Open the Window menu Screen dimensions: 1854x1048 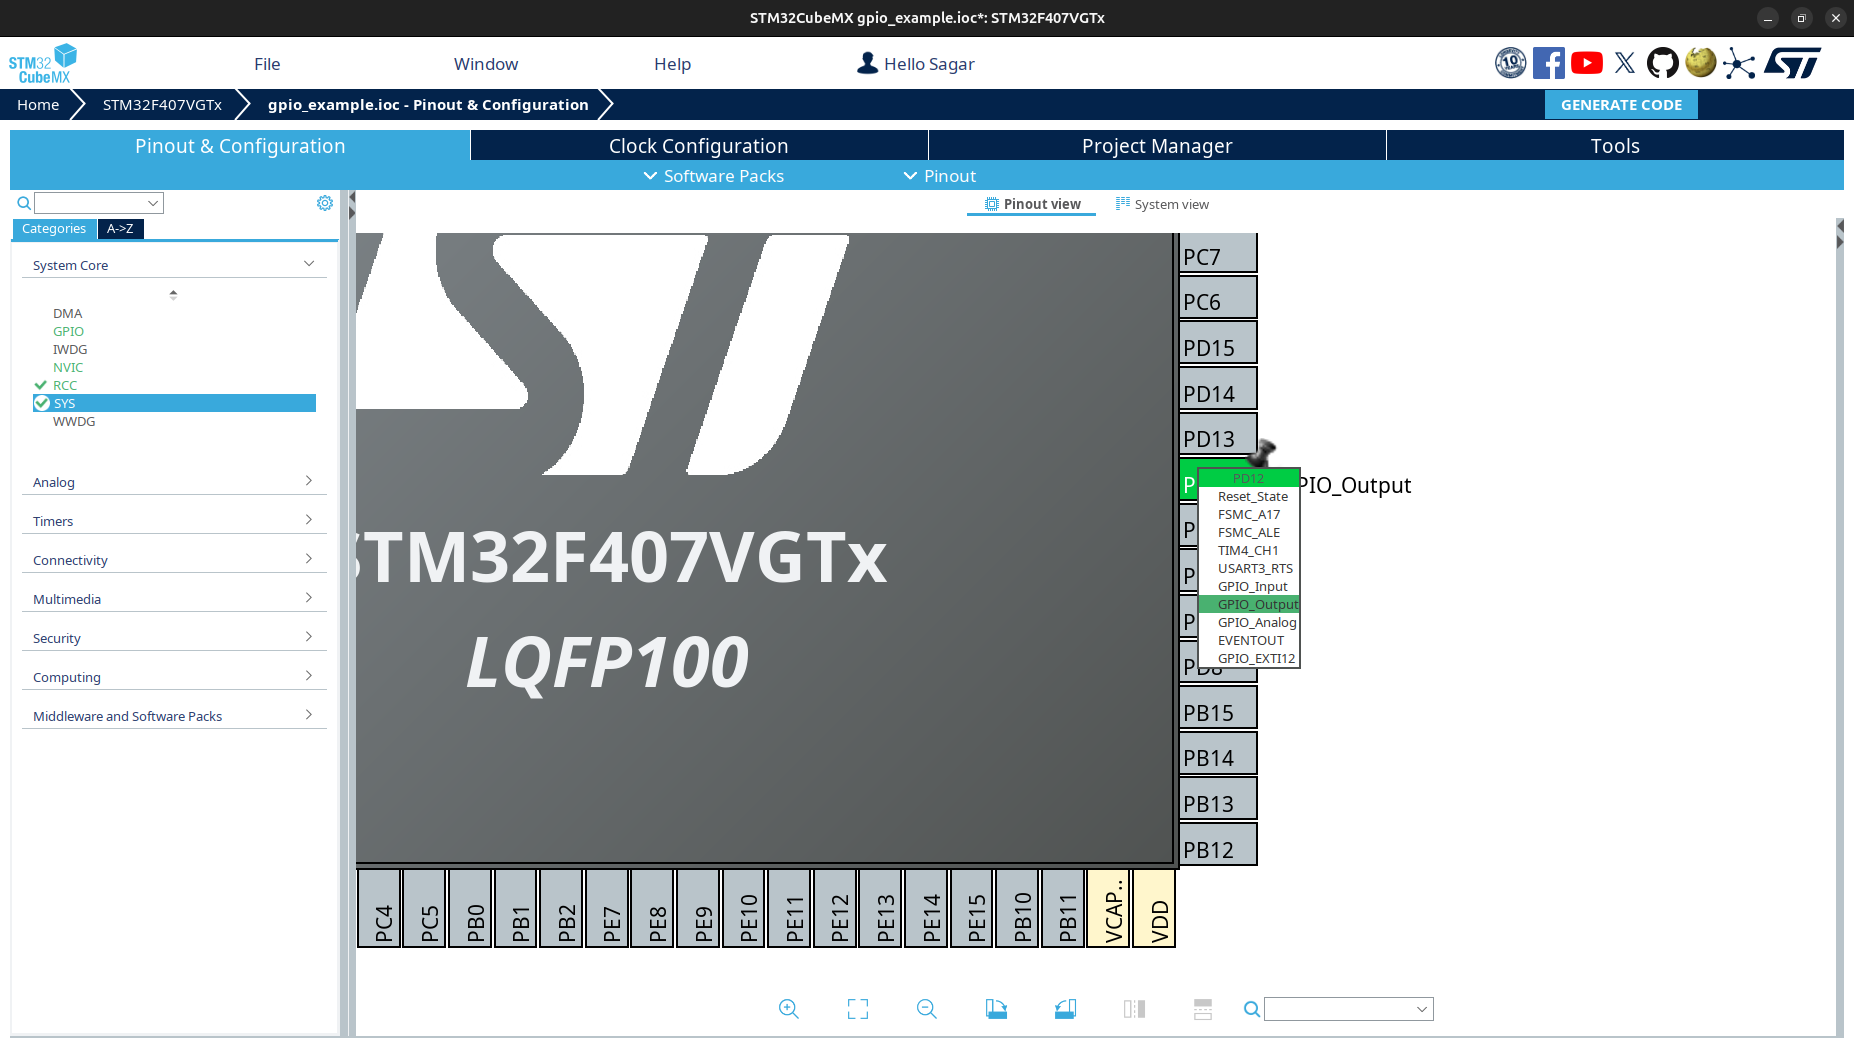486,64
